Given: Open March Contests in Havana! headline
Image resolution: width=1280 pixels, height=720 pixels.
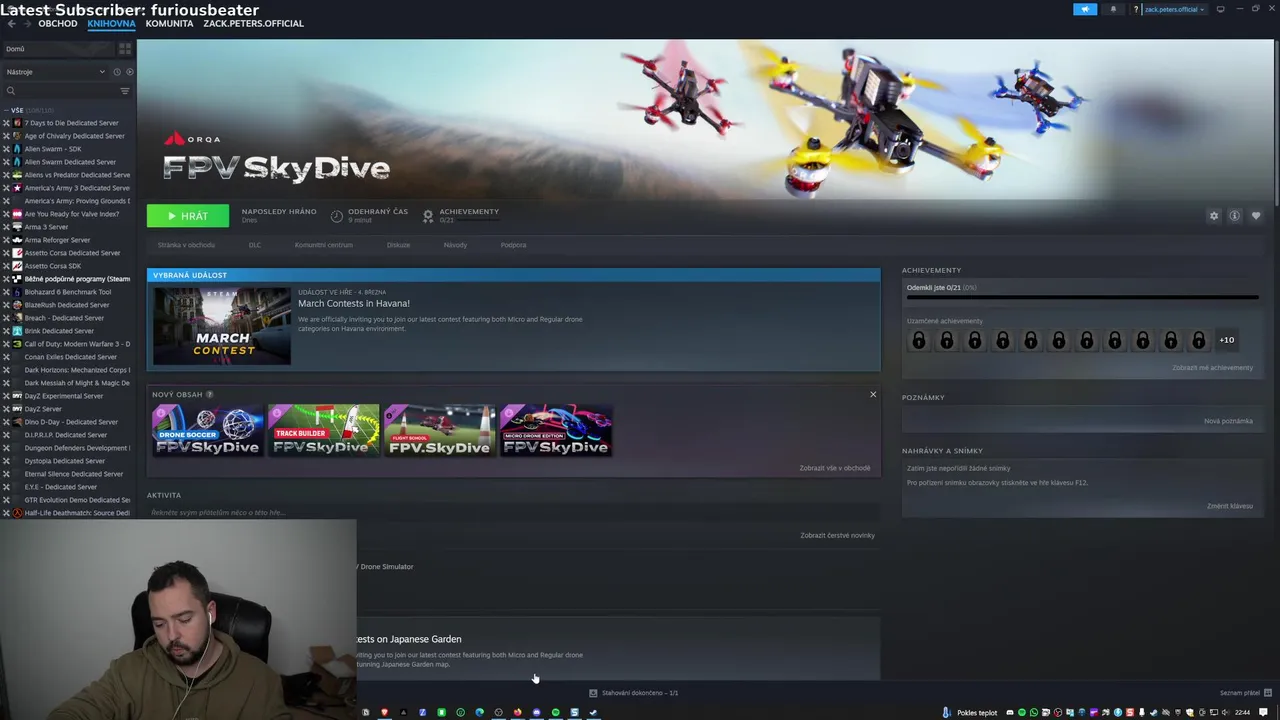Looking at the screenshot, I should click(354, 303).
